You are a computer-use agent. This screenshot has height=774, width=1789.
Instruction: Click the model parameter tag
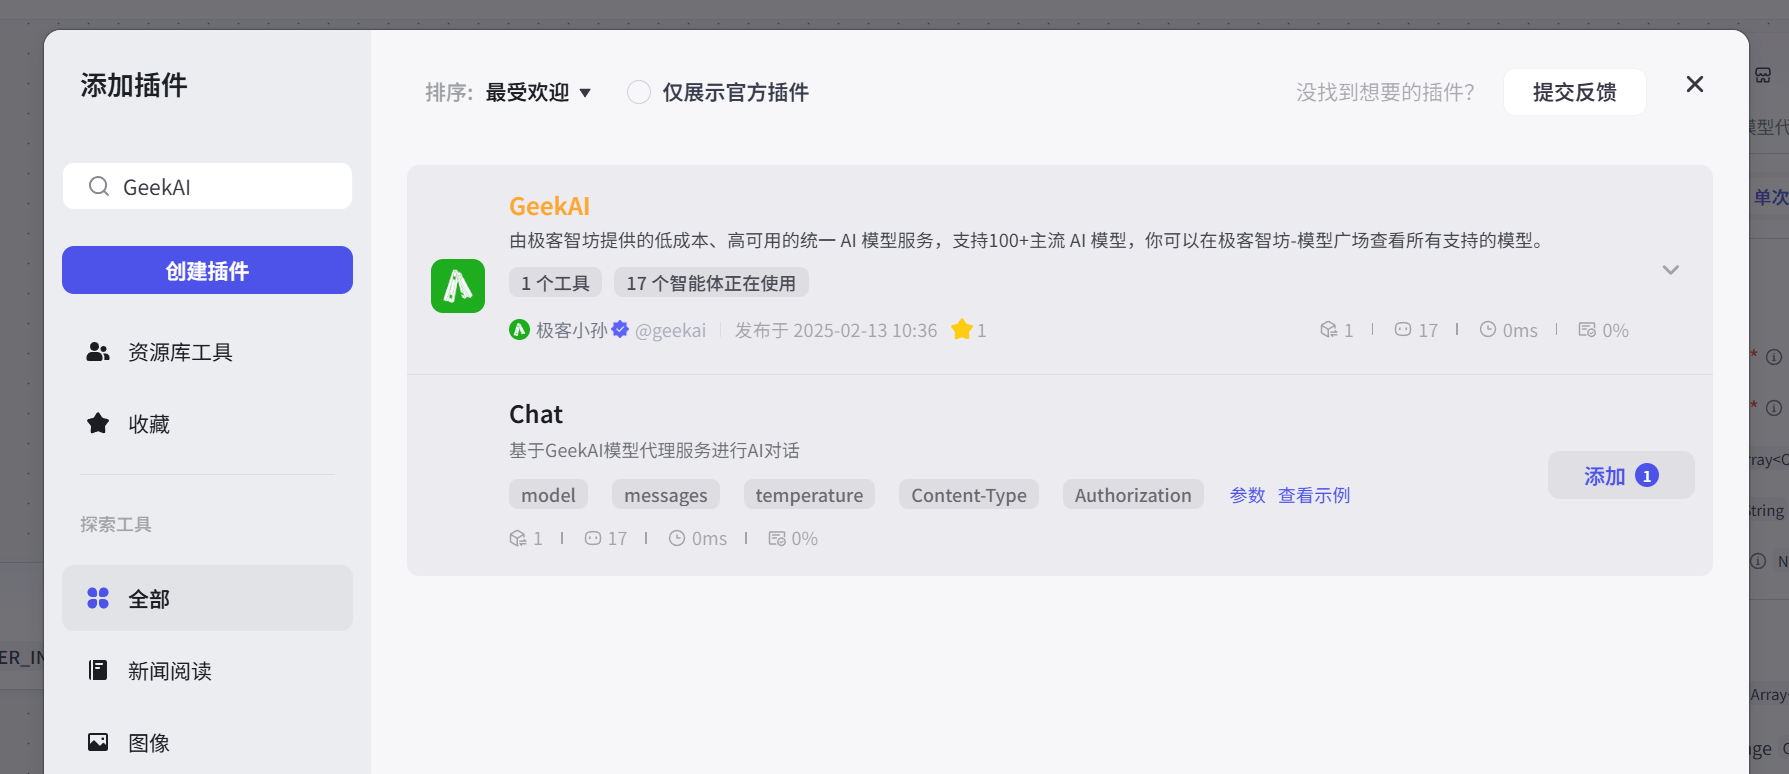tap(548, 495)
